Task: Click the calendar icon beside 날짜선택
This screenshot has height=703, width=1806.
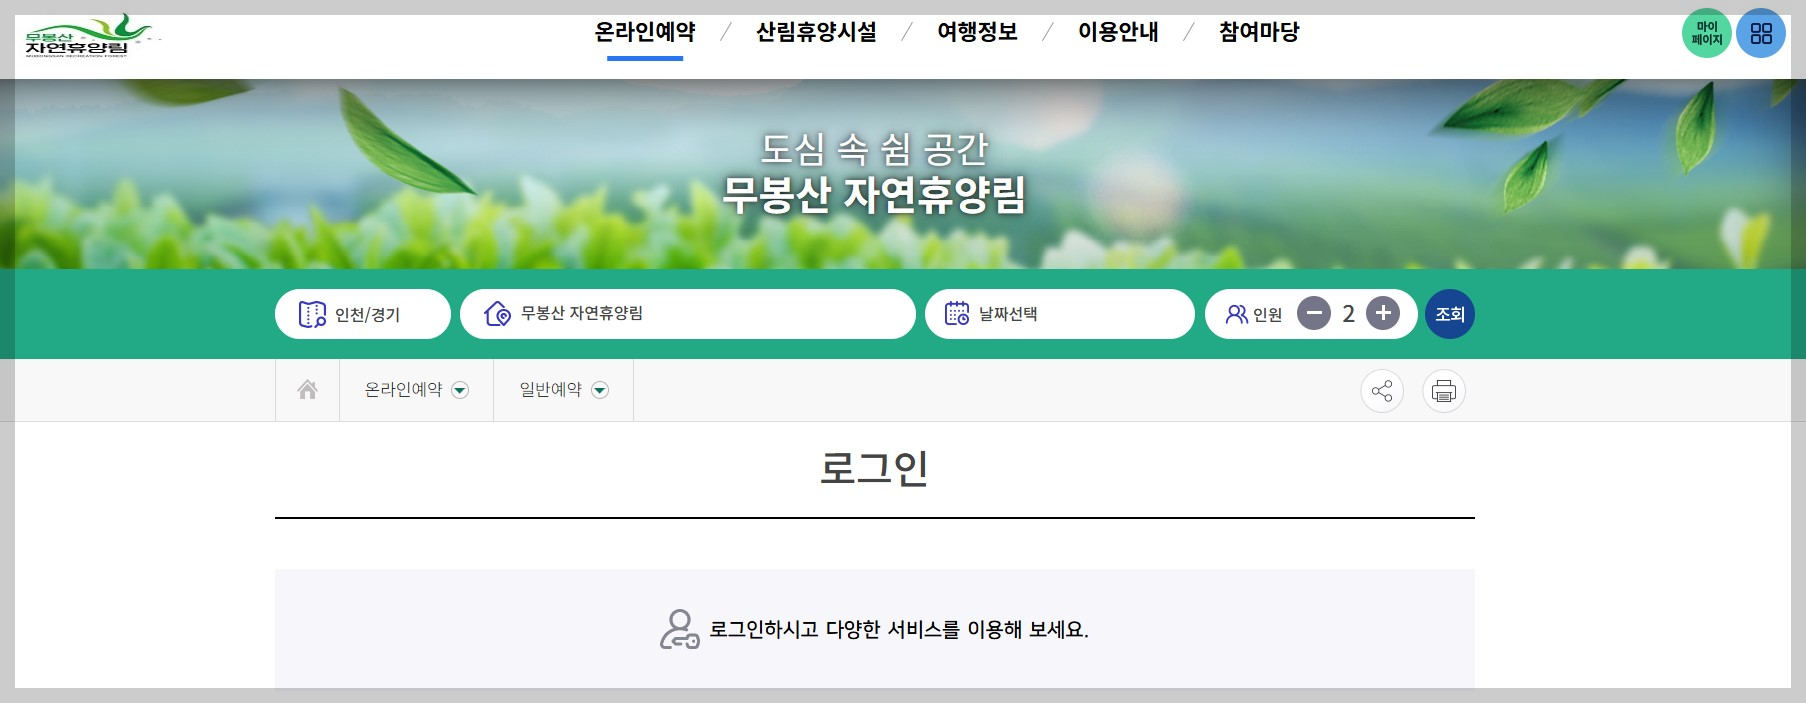Action: (x=957, y=314)
